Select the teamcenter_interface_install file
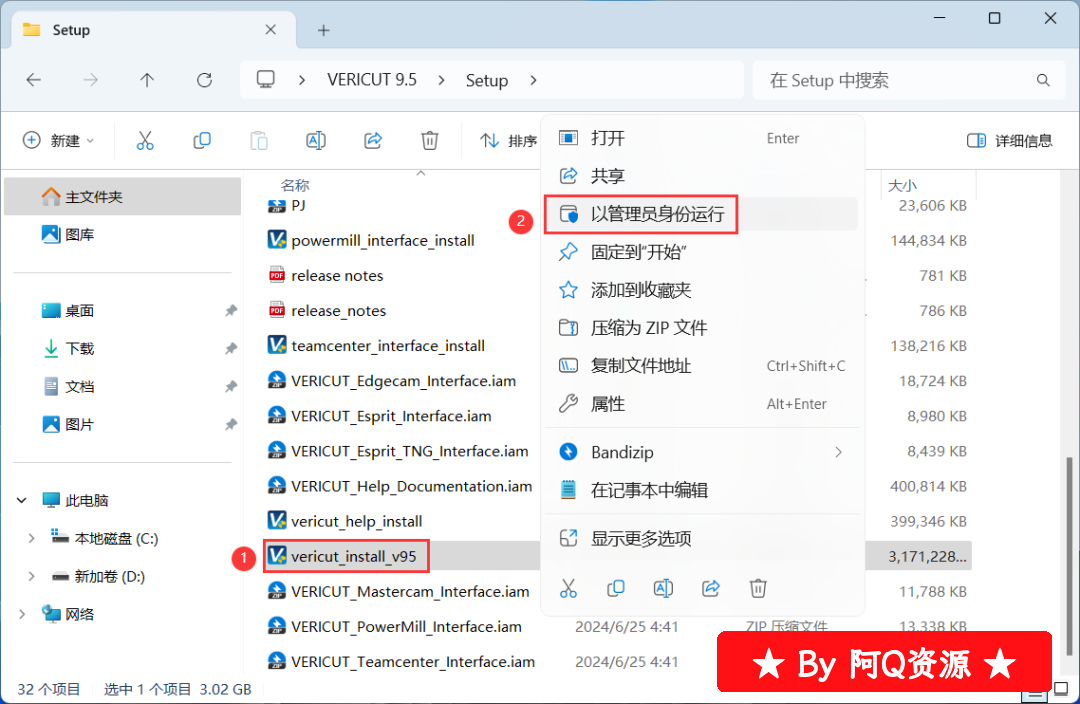This screenshot has height=704, width=1080. click(x=388, y=345)
